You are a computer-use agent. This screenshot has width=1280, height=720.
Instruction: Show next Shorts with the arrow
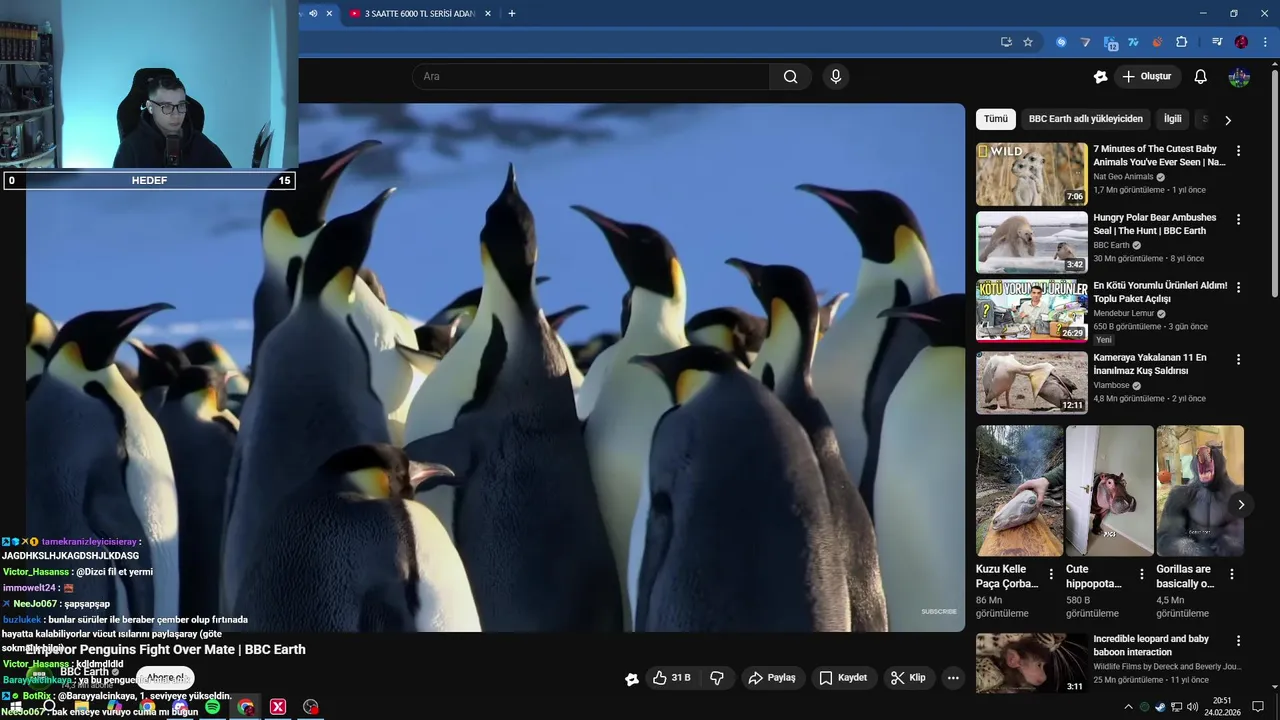[x=1241, y=505]
